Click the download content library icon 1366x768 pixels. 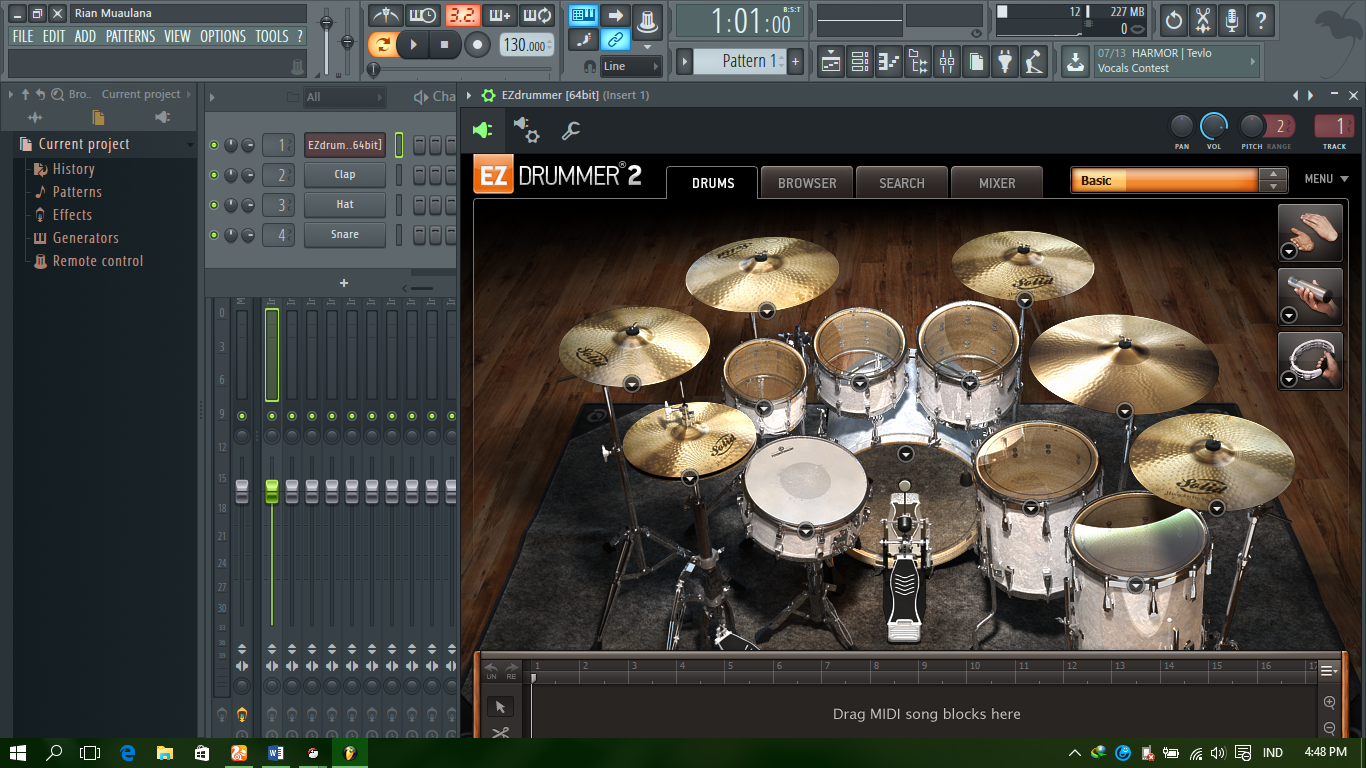(1074, 62)
